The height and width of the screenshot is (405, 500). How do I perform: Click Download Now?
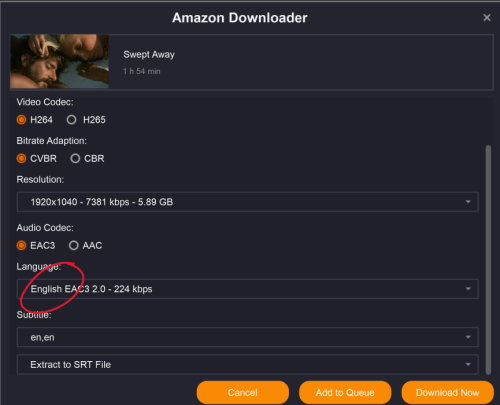click(x=448, y=393)
